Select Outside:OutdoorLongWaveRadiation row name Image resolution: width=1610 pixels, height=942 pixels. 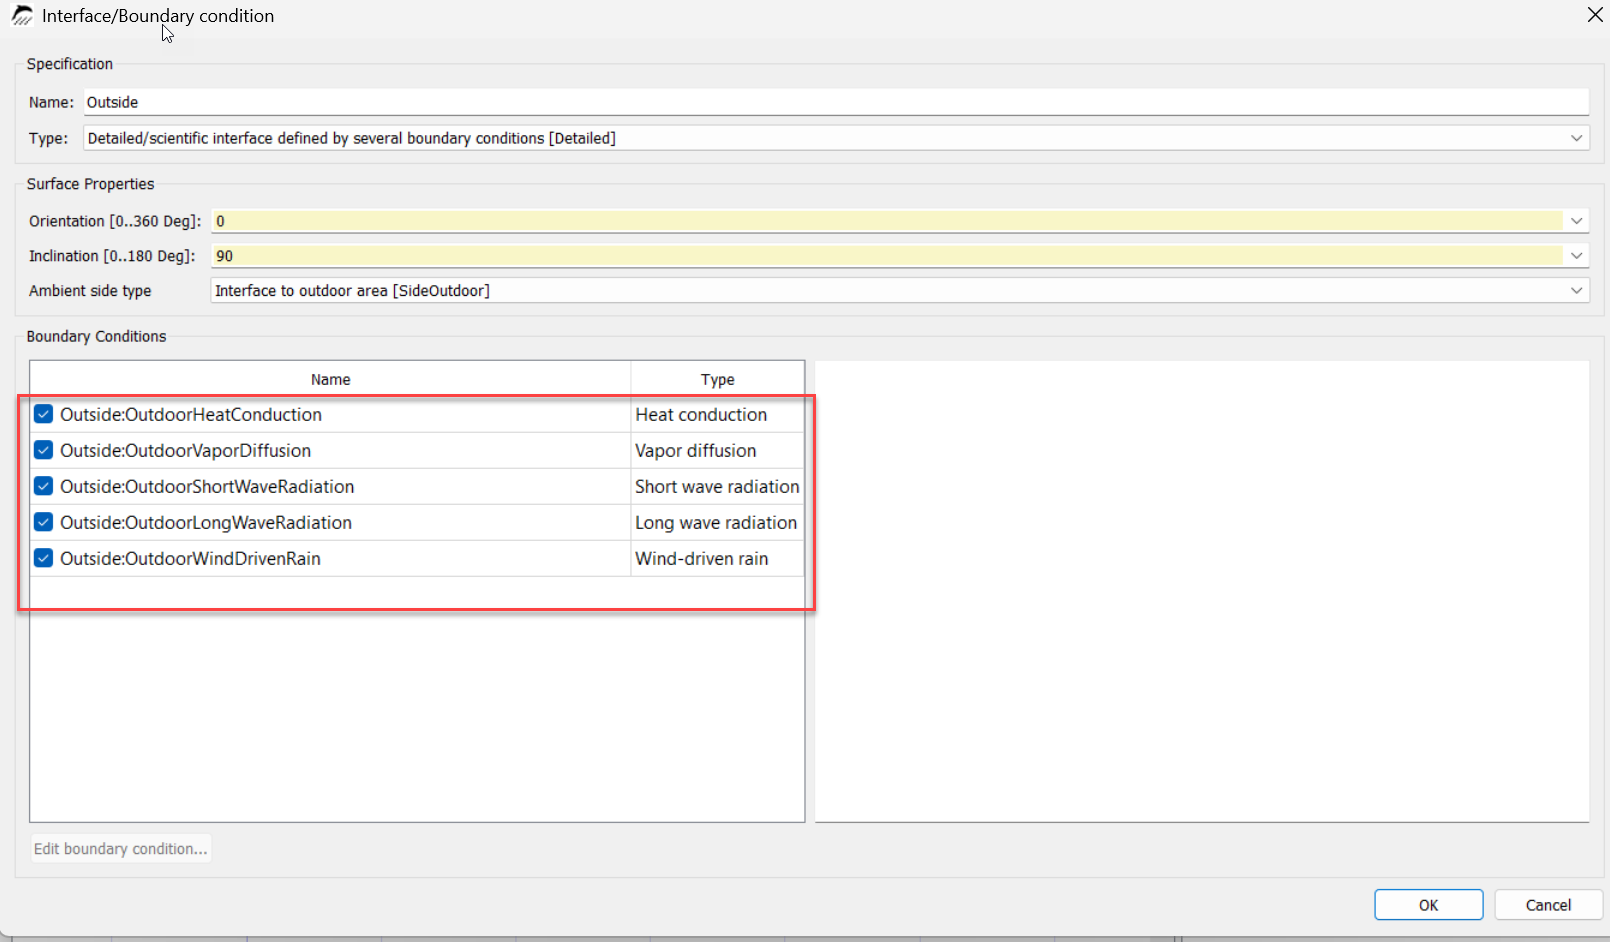point(206,522)
